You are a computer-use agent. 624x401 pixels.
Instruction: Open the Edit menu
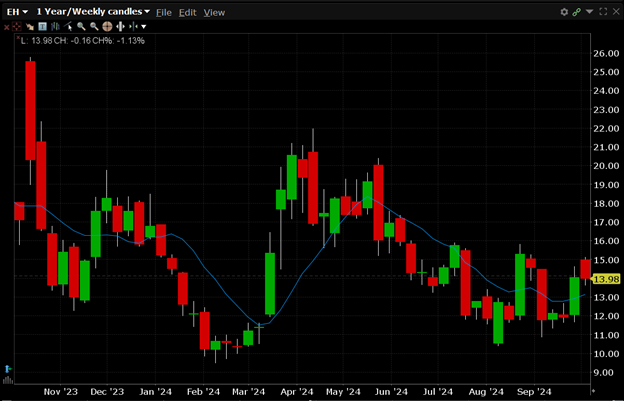click(x=188, y=11)
